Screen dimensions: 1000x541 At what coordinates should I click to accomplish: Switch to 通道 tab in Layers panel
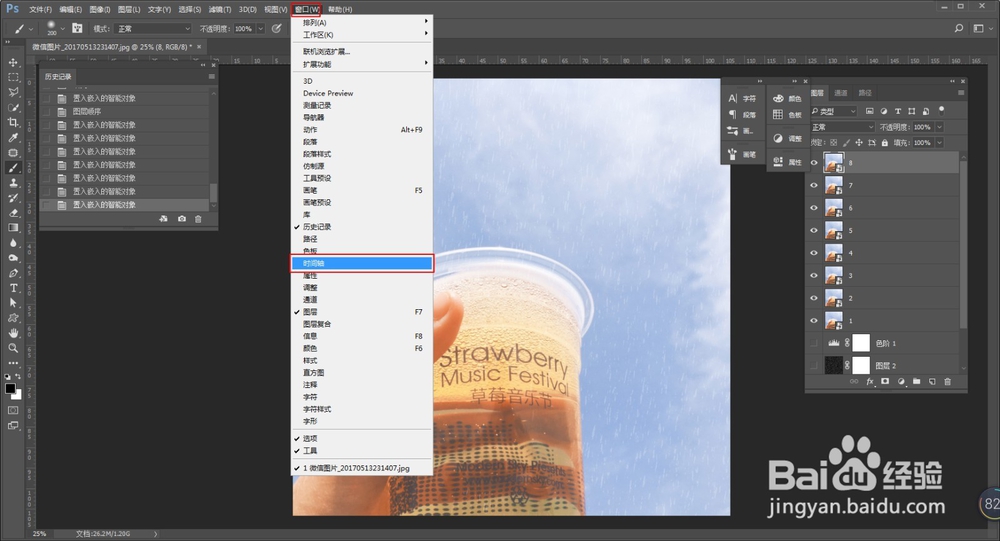(841, 93)
